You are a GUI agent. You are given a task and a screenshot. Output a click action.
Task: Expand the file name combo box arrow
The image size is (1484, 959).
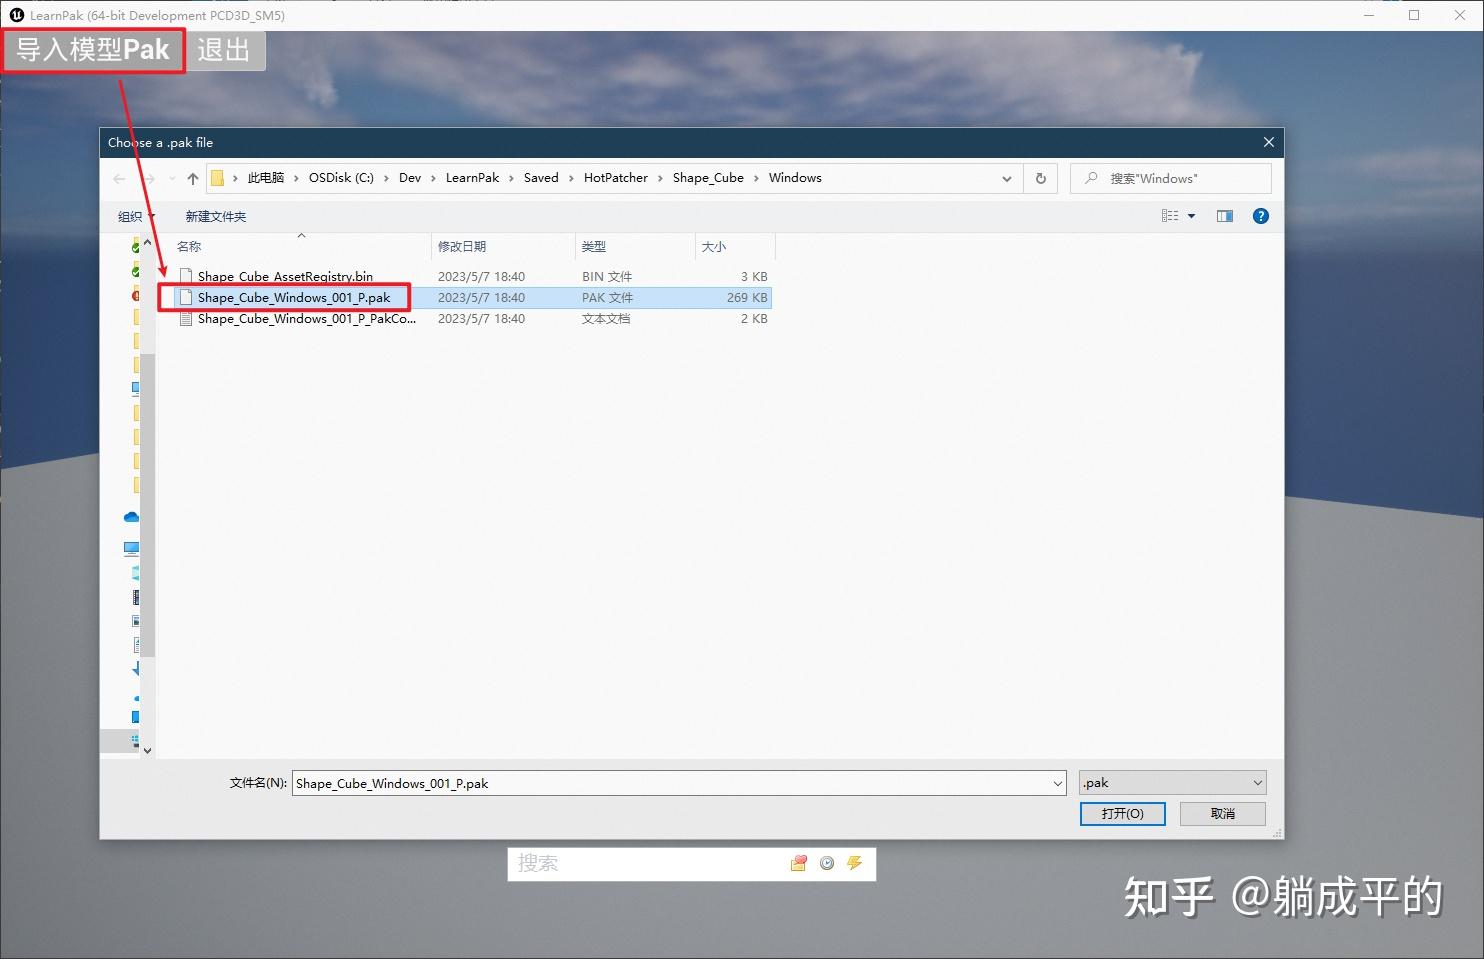[x=1058, y=783]
